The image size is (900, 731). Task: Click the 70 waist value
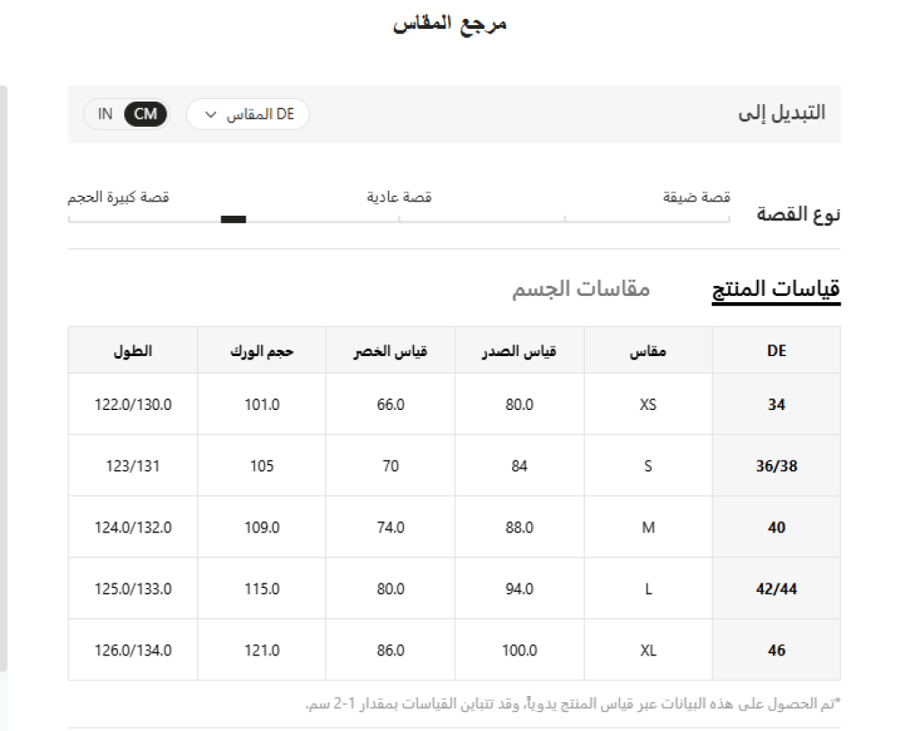390,466
